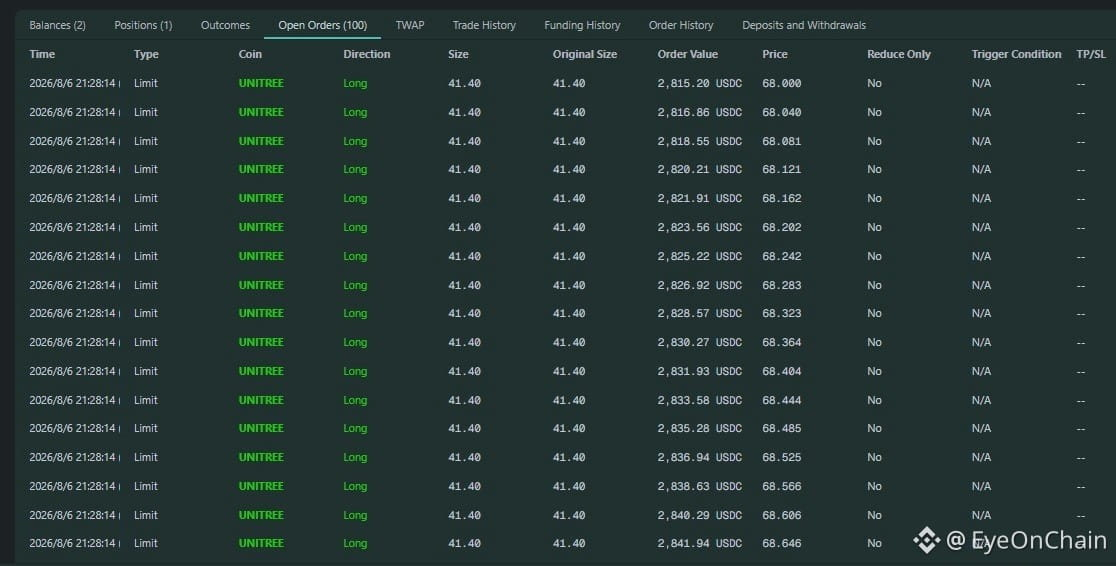Sort by the Type column header
Image resolution: width=1116 pixels, height=566 pixels.
coord(146,54)
